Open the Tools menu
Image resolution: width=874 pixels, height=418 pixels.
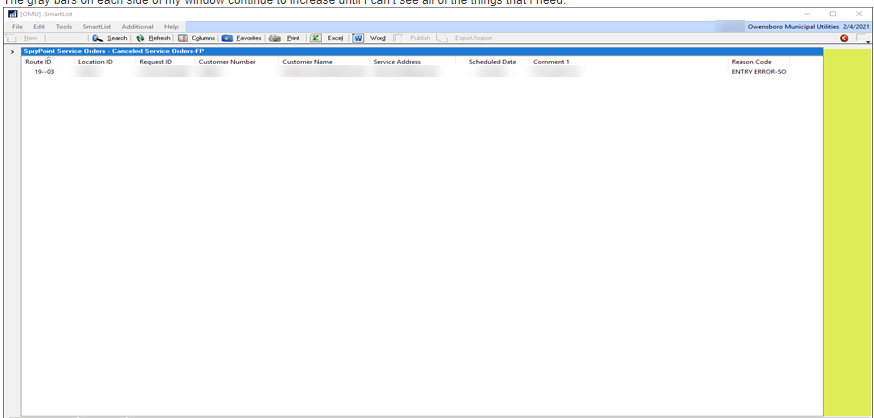(63, 26)
